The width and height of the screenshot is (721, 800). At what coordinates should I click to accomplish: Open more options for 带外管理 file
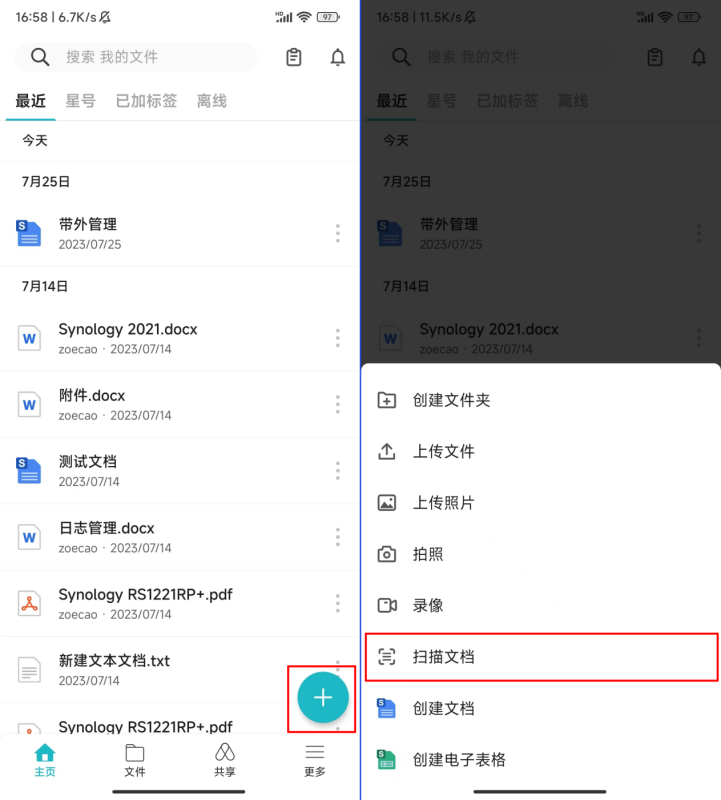click(337, 233)
